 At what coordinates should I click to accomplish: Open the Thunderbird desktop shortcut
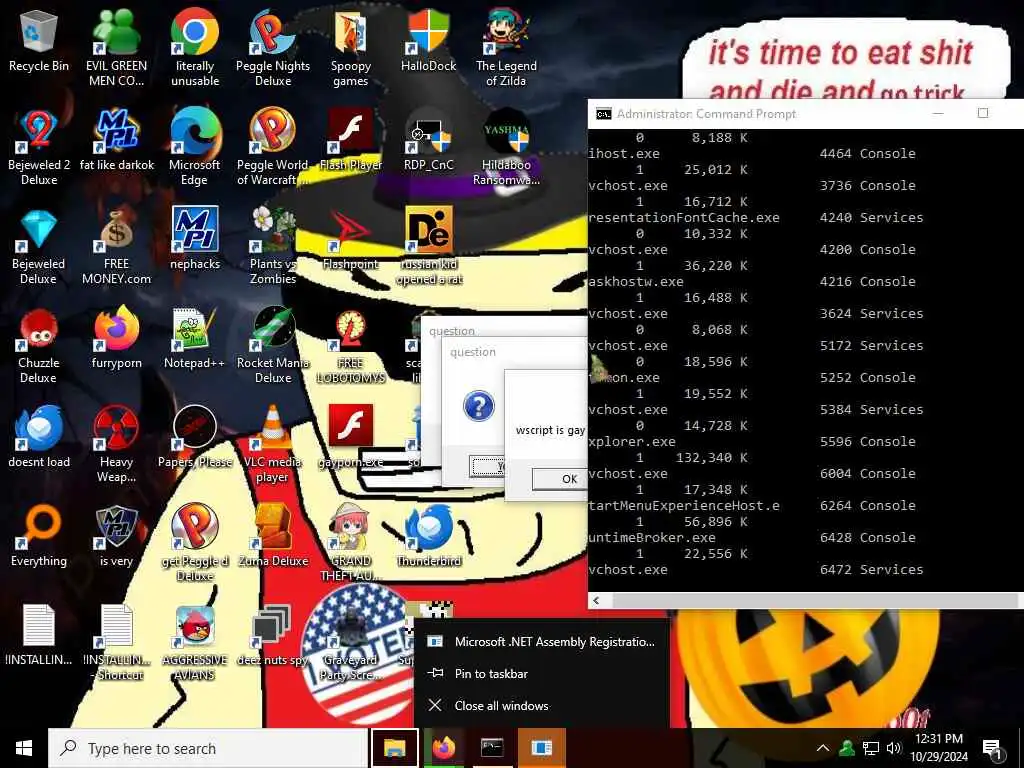click(x=428, y=536)
